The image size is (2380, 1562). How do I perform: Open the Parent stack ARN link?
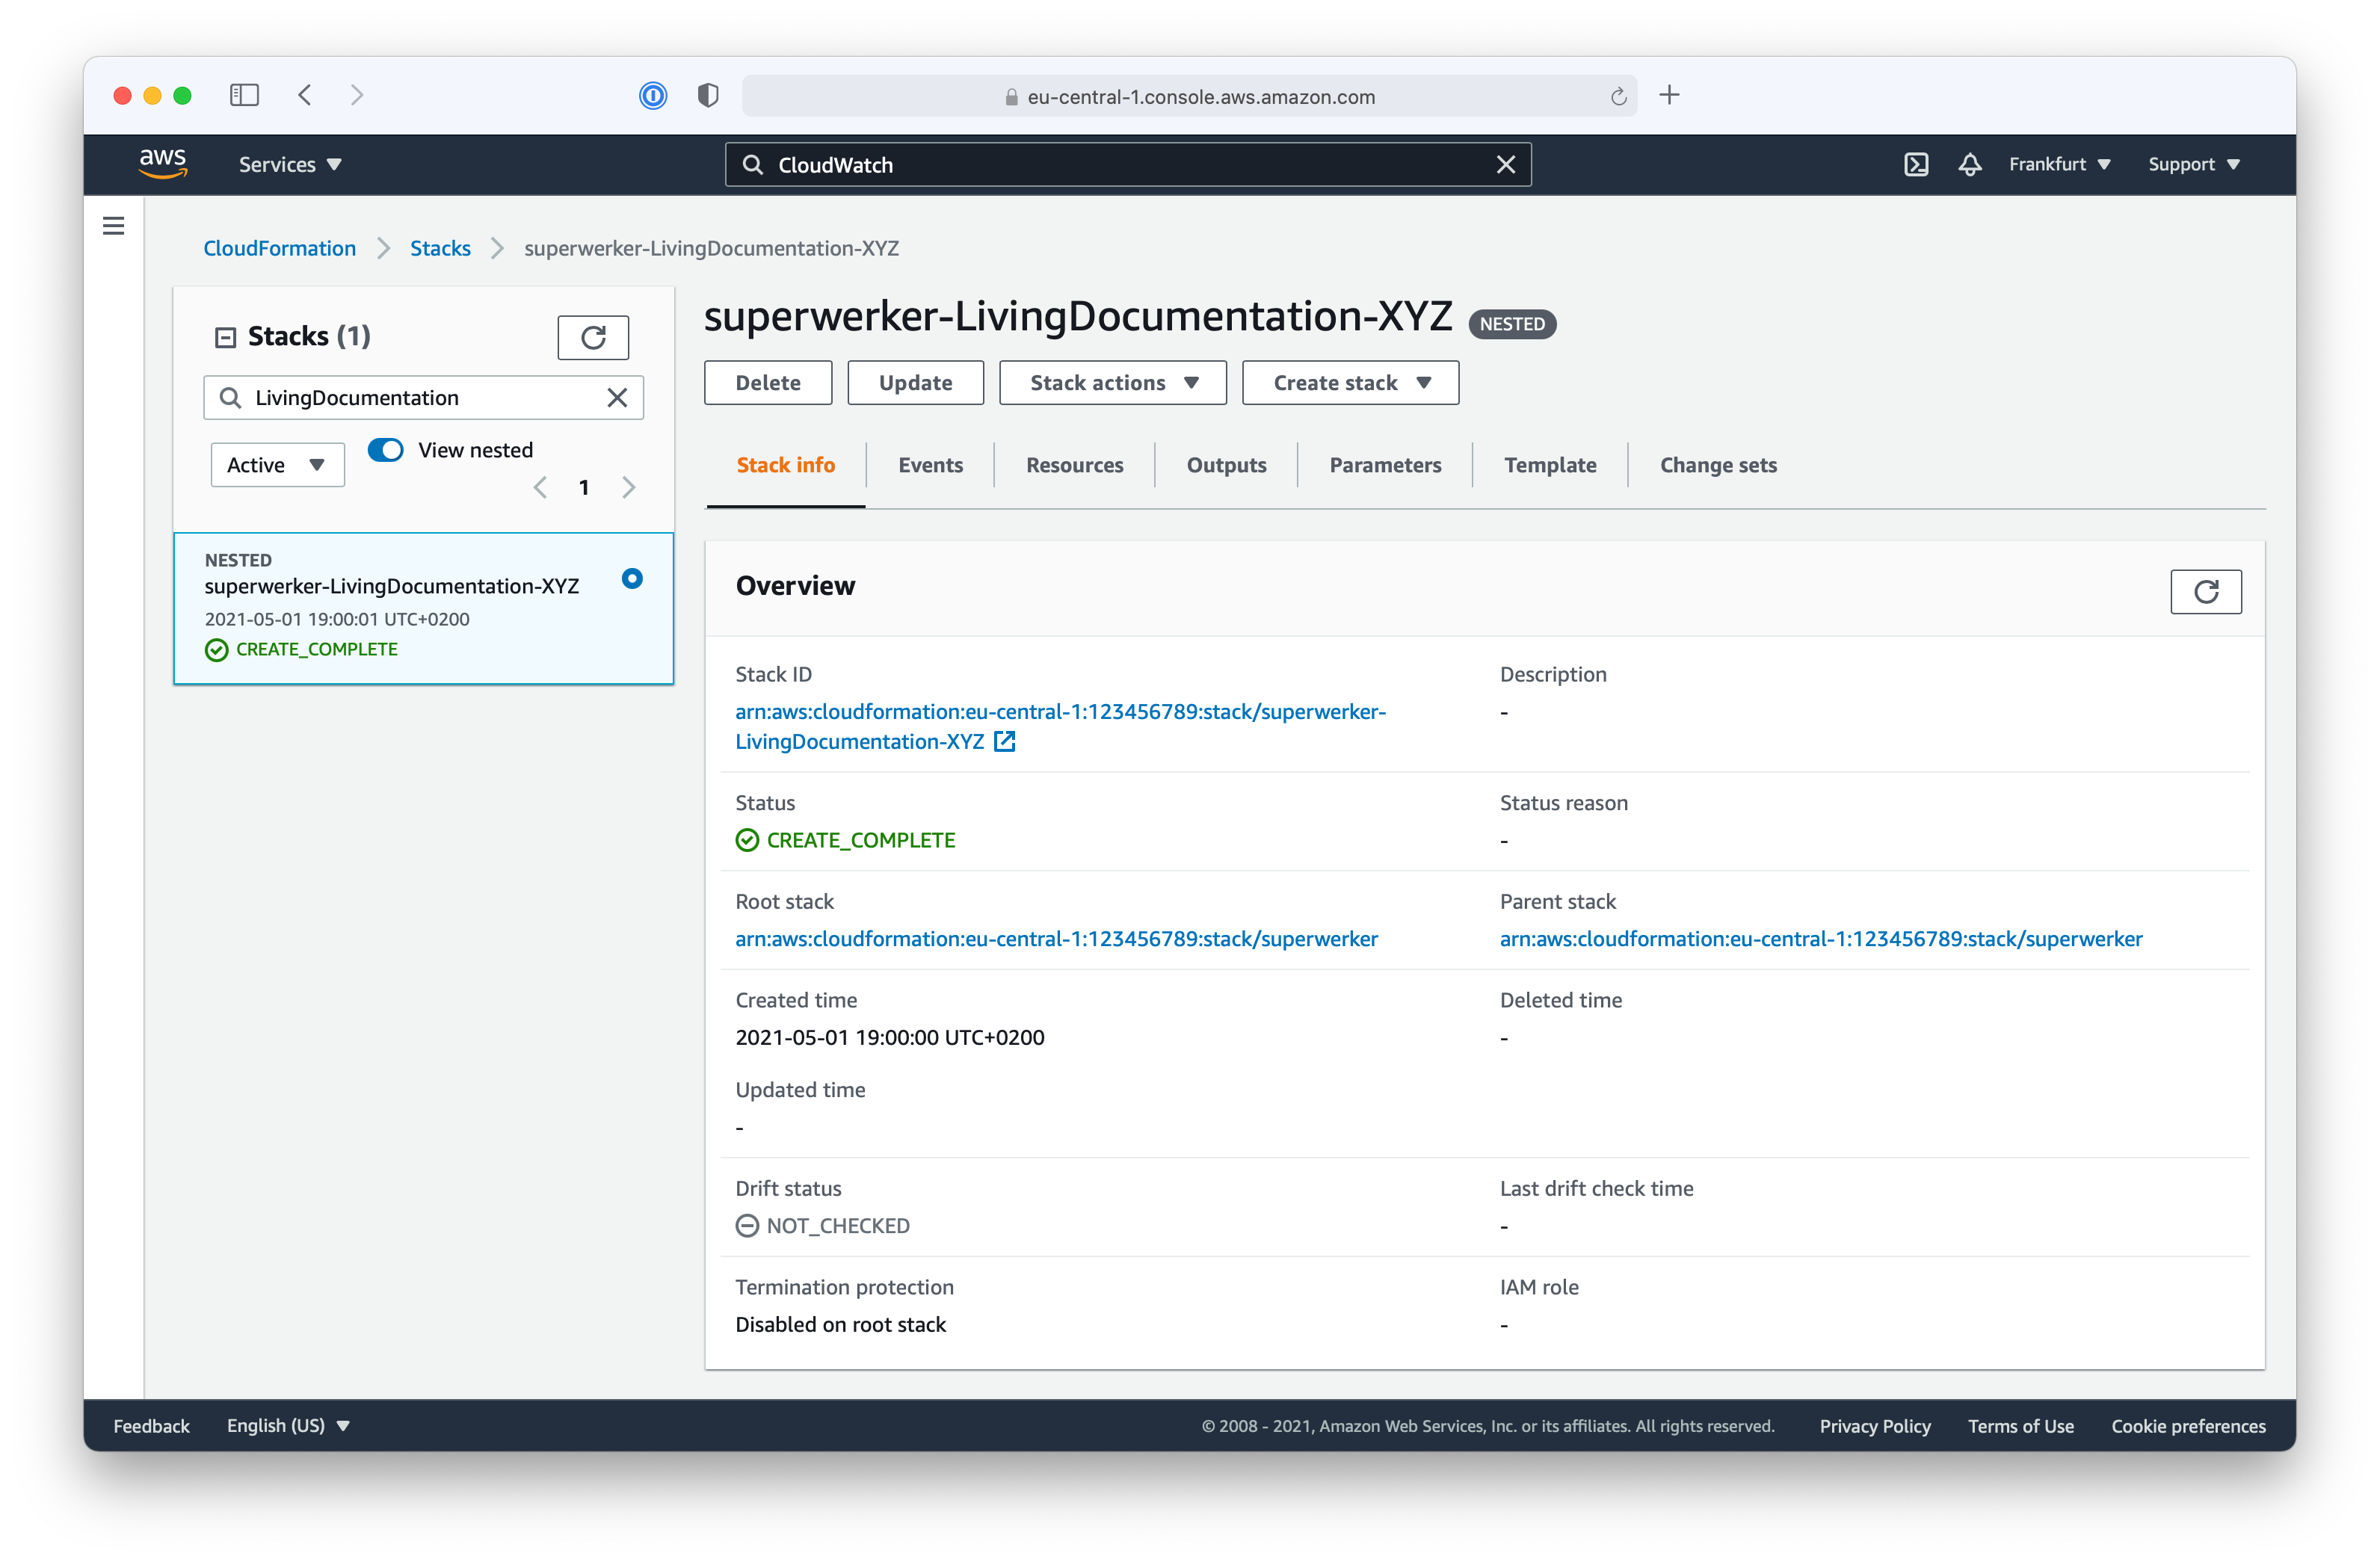pos(1821,938)
